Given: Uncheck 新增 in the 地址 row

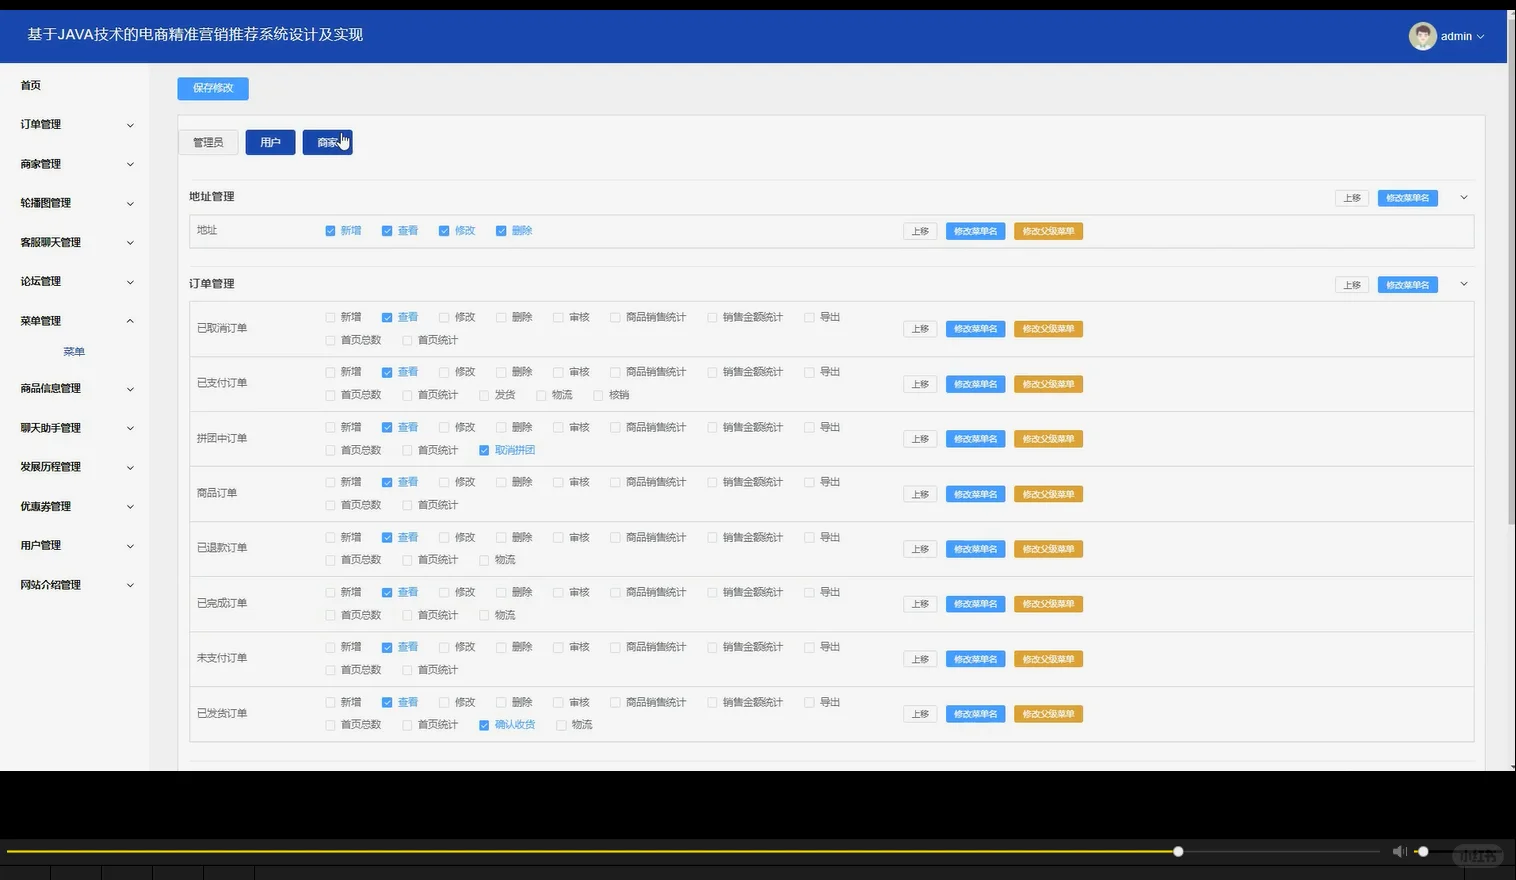Looking at the screenshot, I should pyautogui.click(x=330, y=231).
